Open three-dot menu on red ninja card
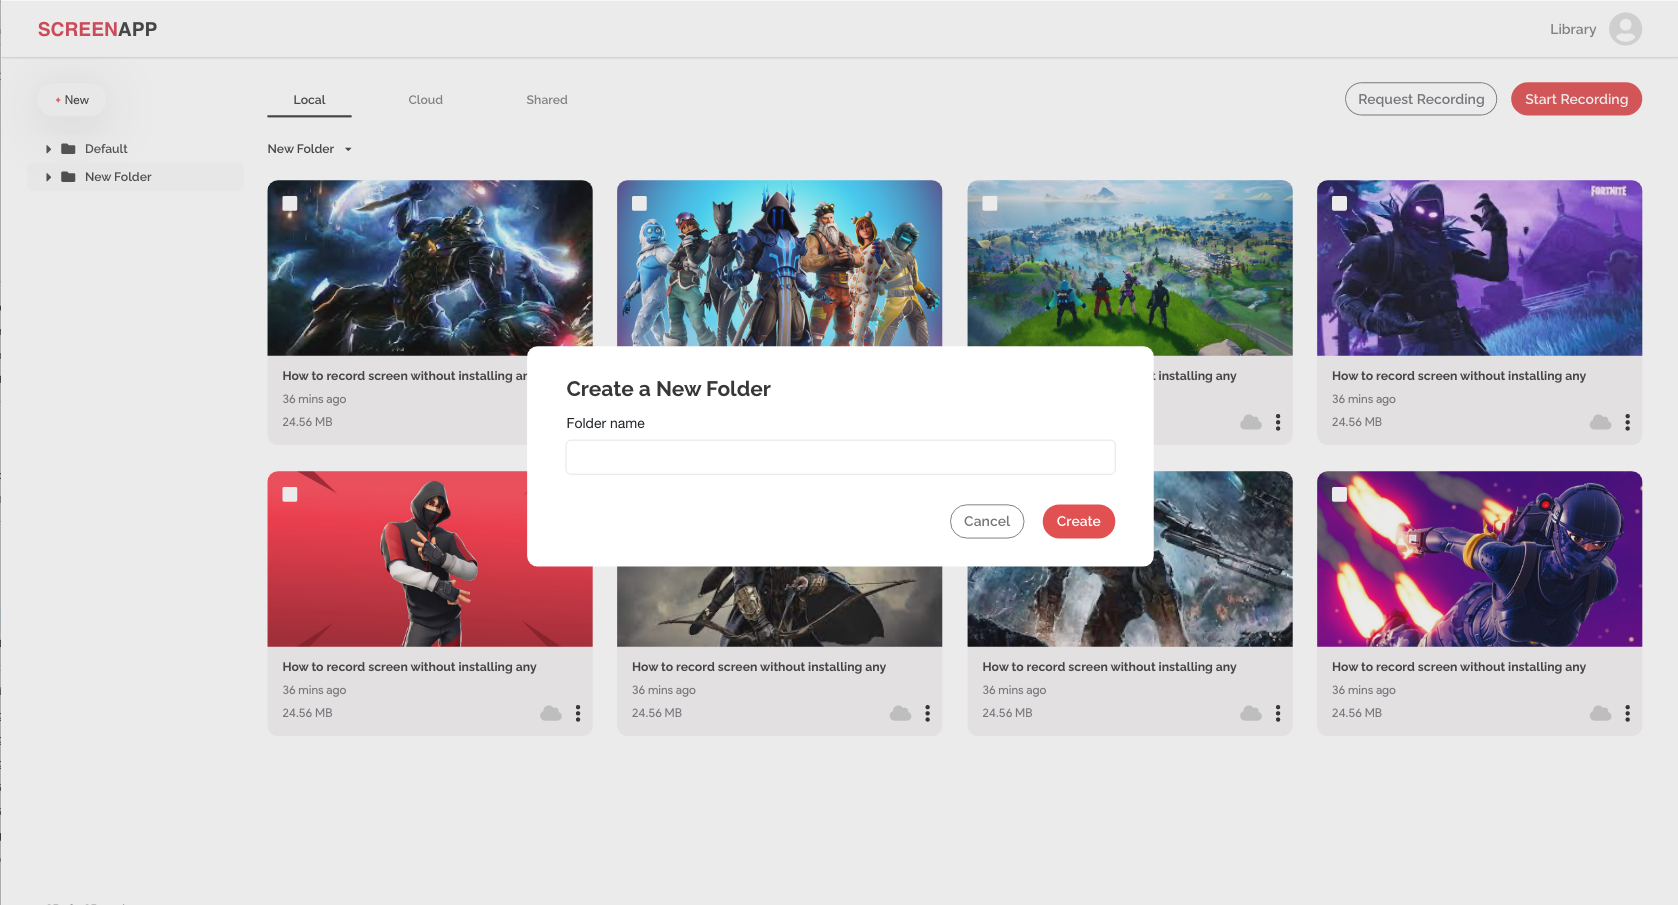1678x905 pixels. 578,713
